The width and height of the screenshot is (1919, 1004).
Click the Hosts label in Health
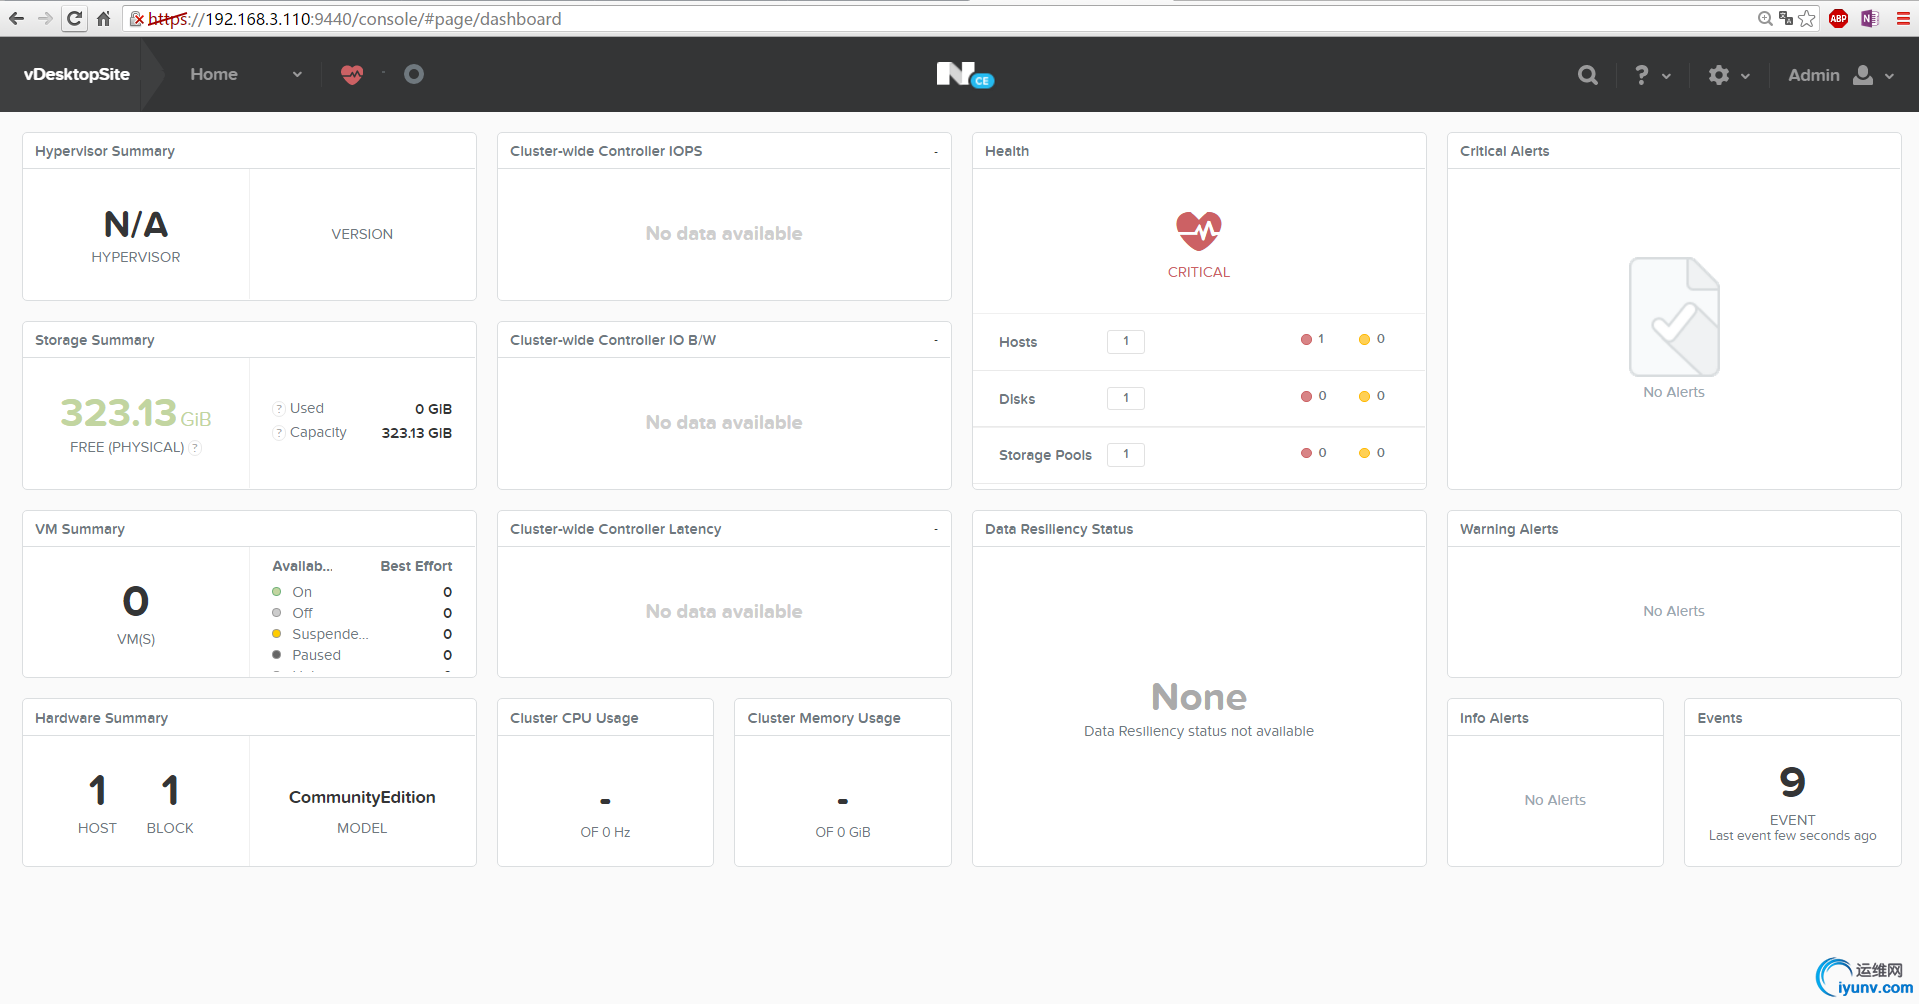[1018, 342]
